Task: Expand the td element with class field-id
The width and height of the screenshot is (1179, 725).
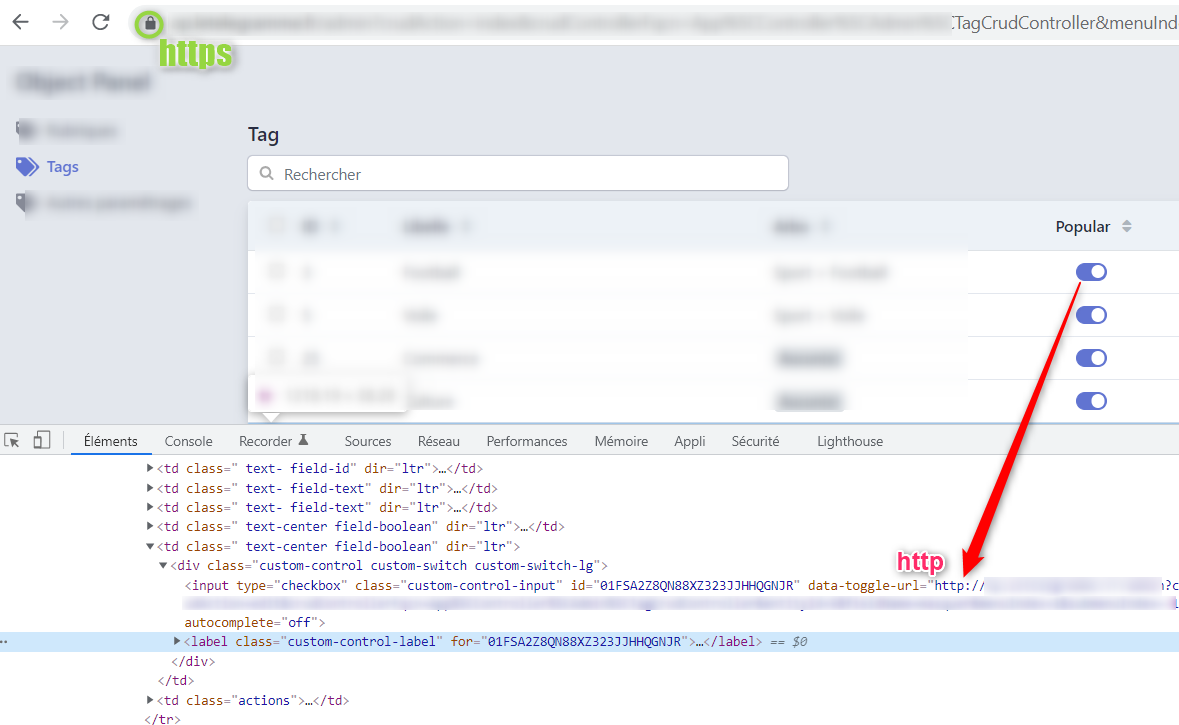Action: (x=149, y=468)
